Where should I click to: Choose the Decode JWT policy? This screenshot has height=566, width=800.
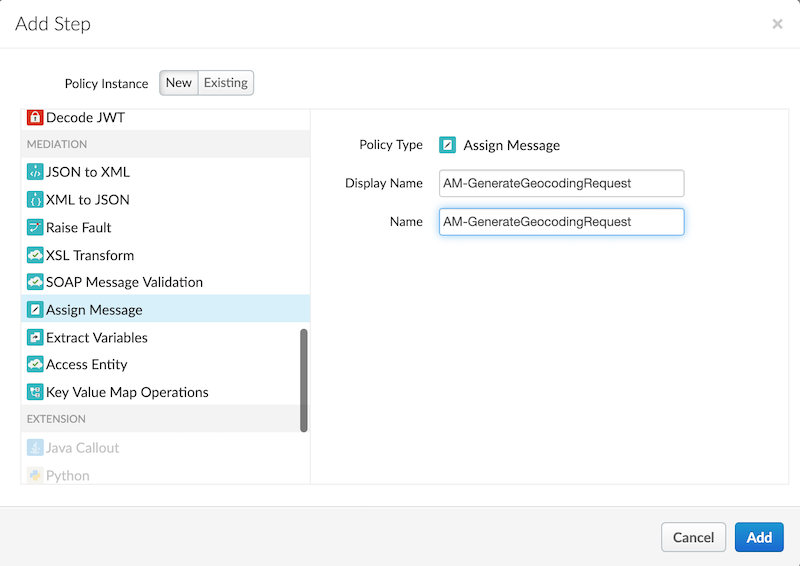pyautogui.click(x=85, y=117)
